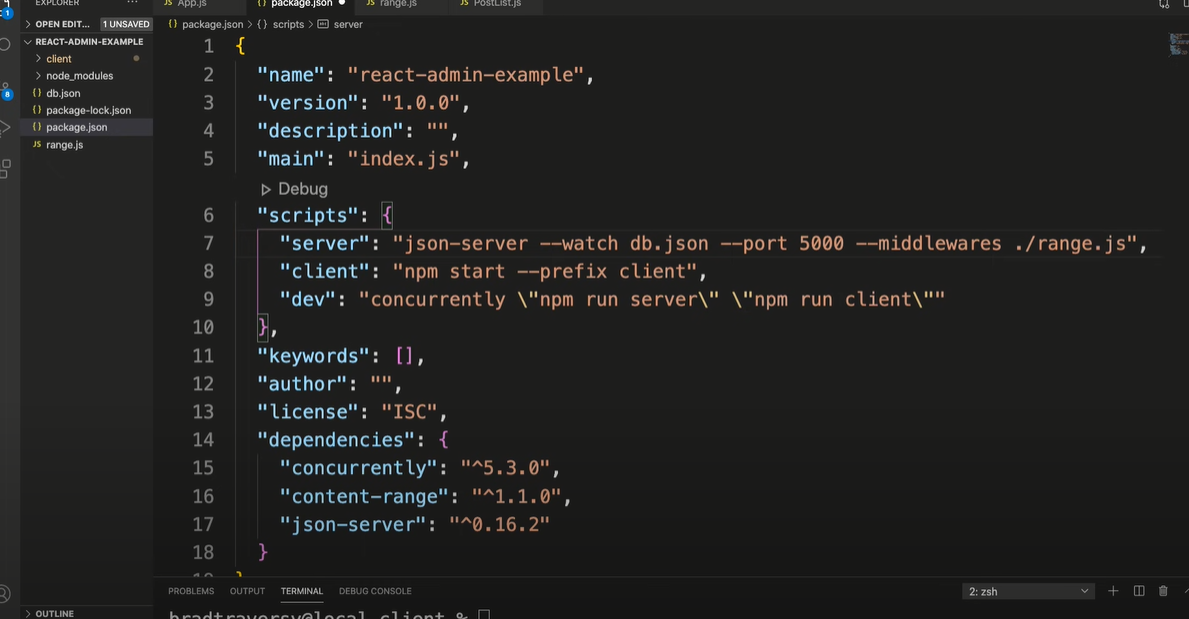The width and height of the screenshot is (1189, 619).
Task: Show the Output panel tab
Action: click(247, 591)
